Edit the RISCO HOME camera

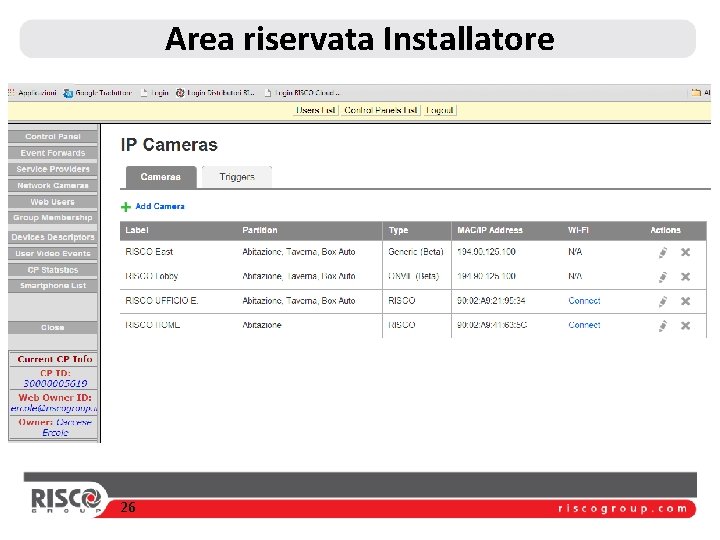tap(662, 326)
